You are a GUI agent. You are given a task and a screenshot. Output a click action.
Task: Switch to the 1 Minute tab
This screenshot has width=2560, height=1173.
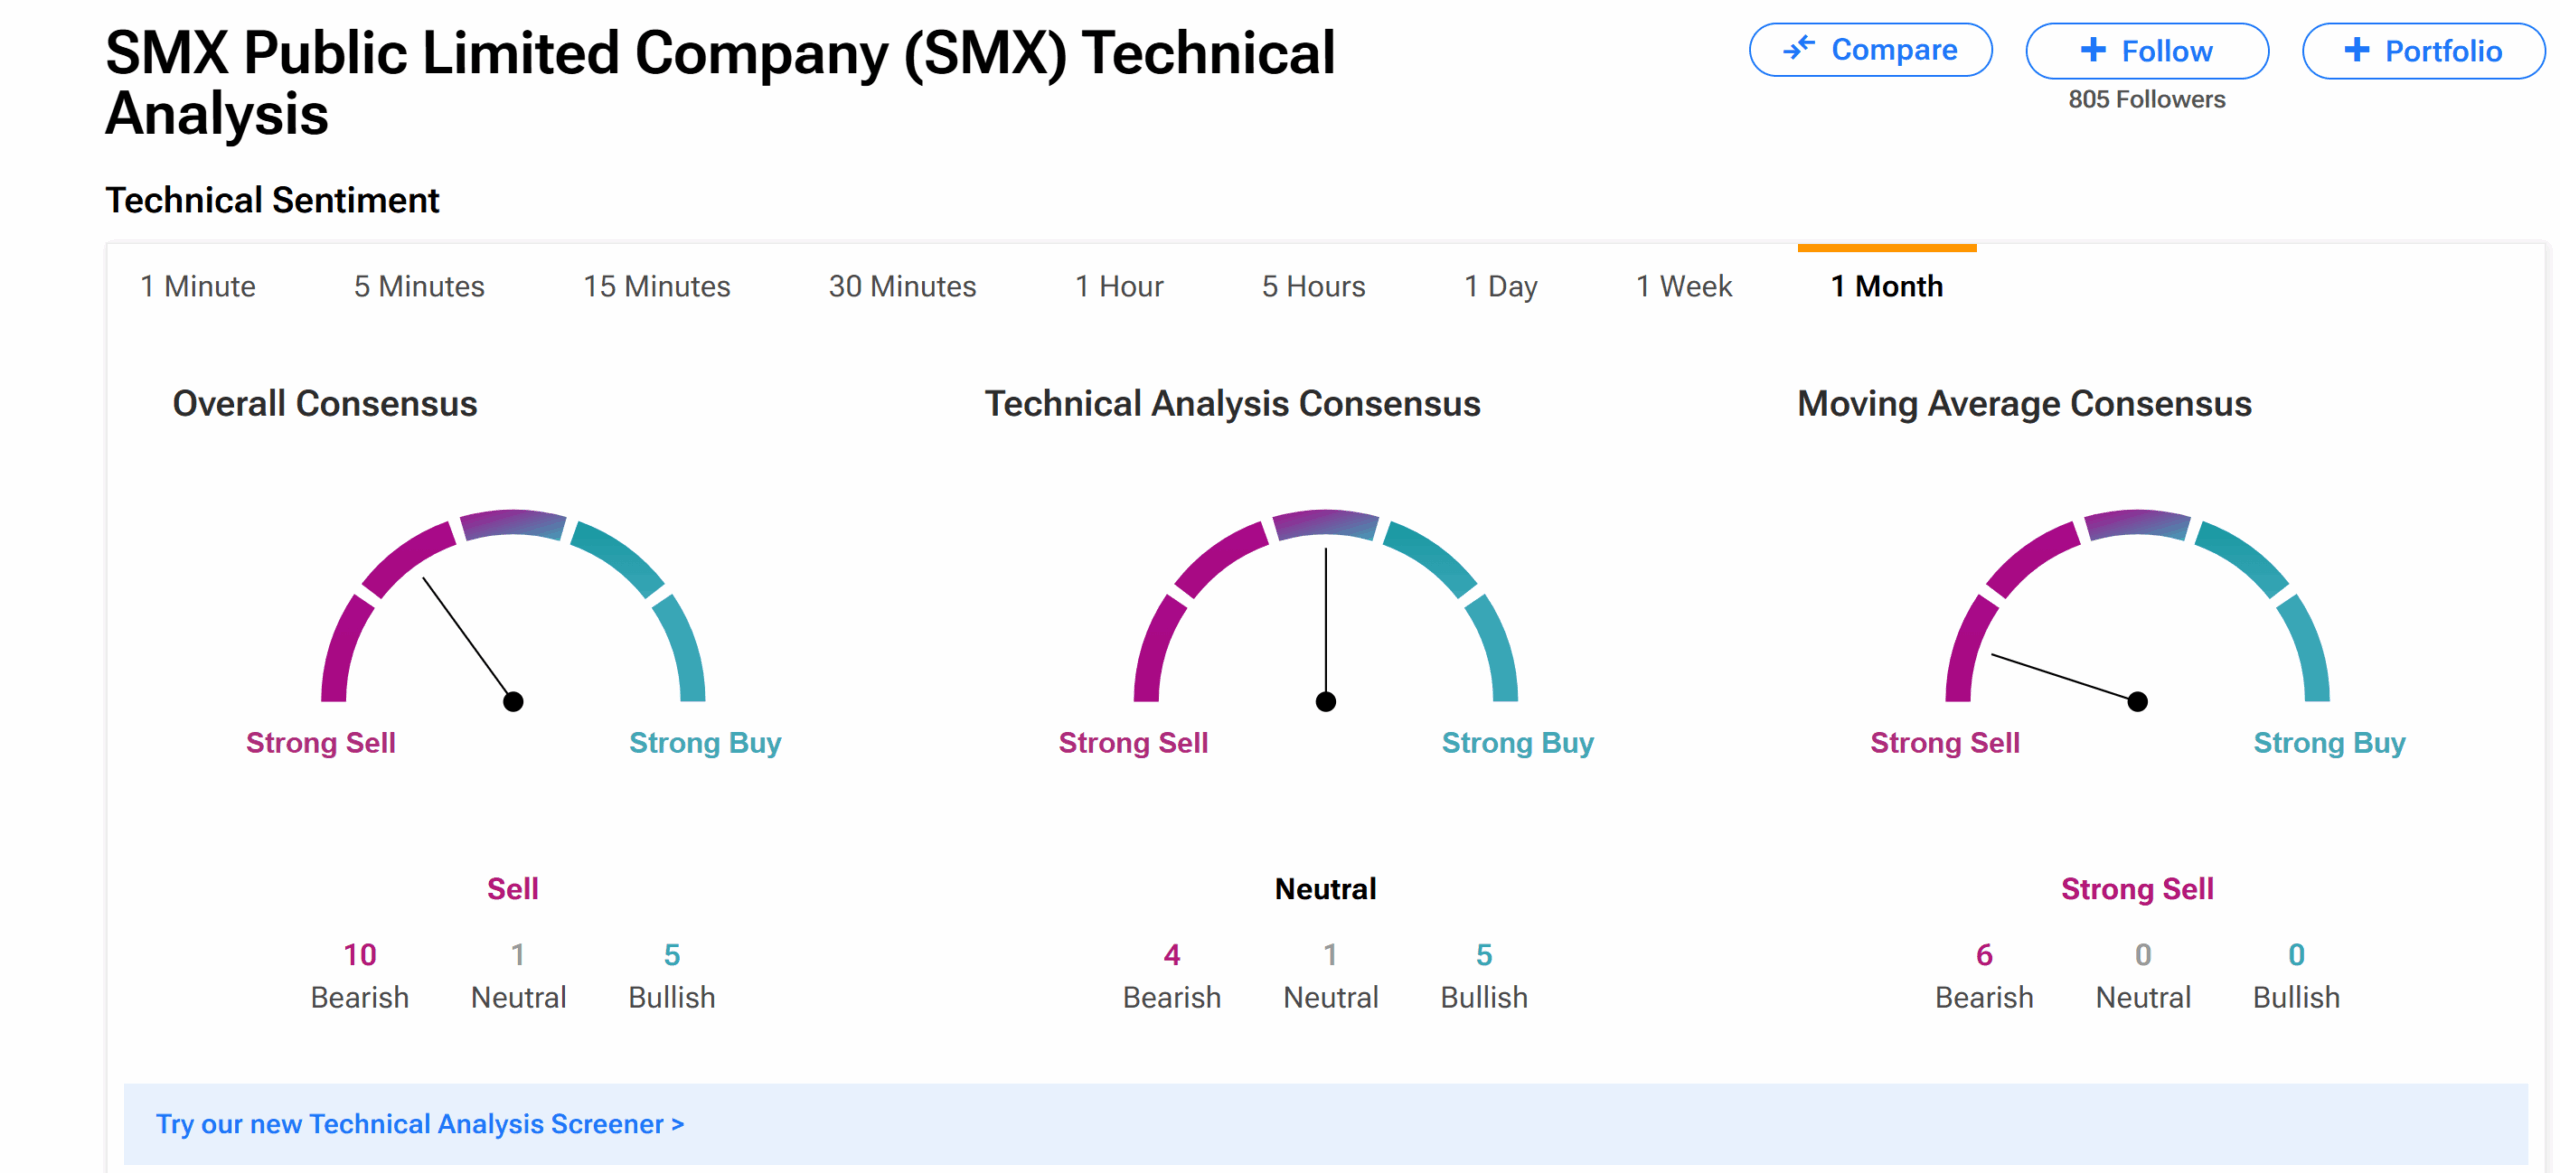(x=198, y=286)
